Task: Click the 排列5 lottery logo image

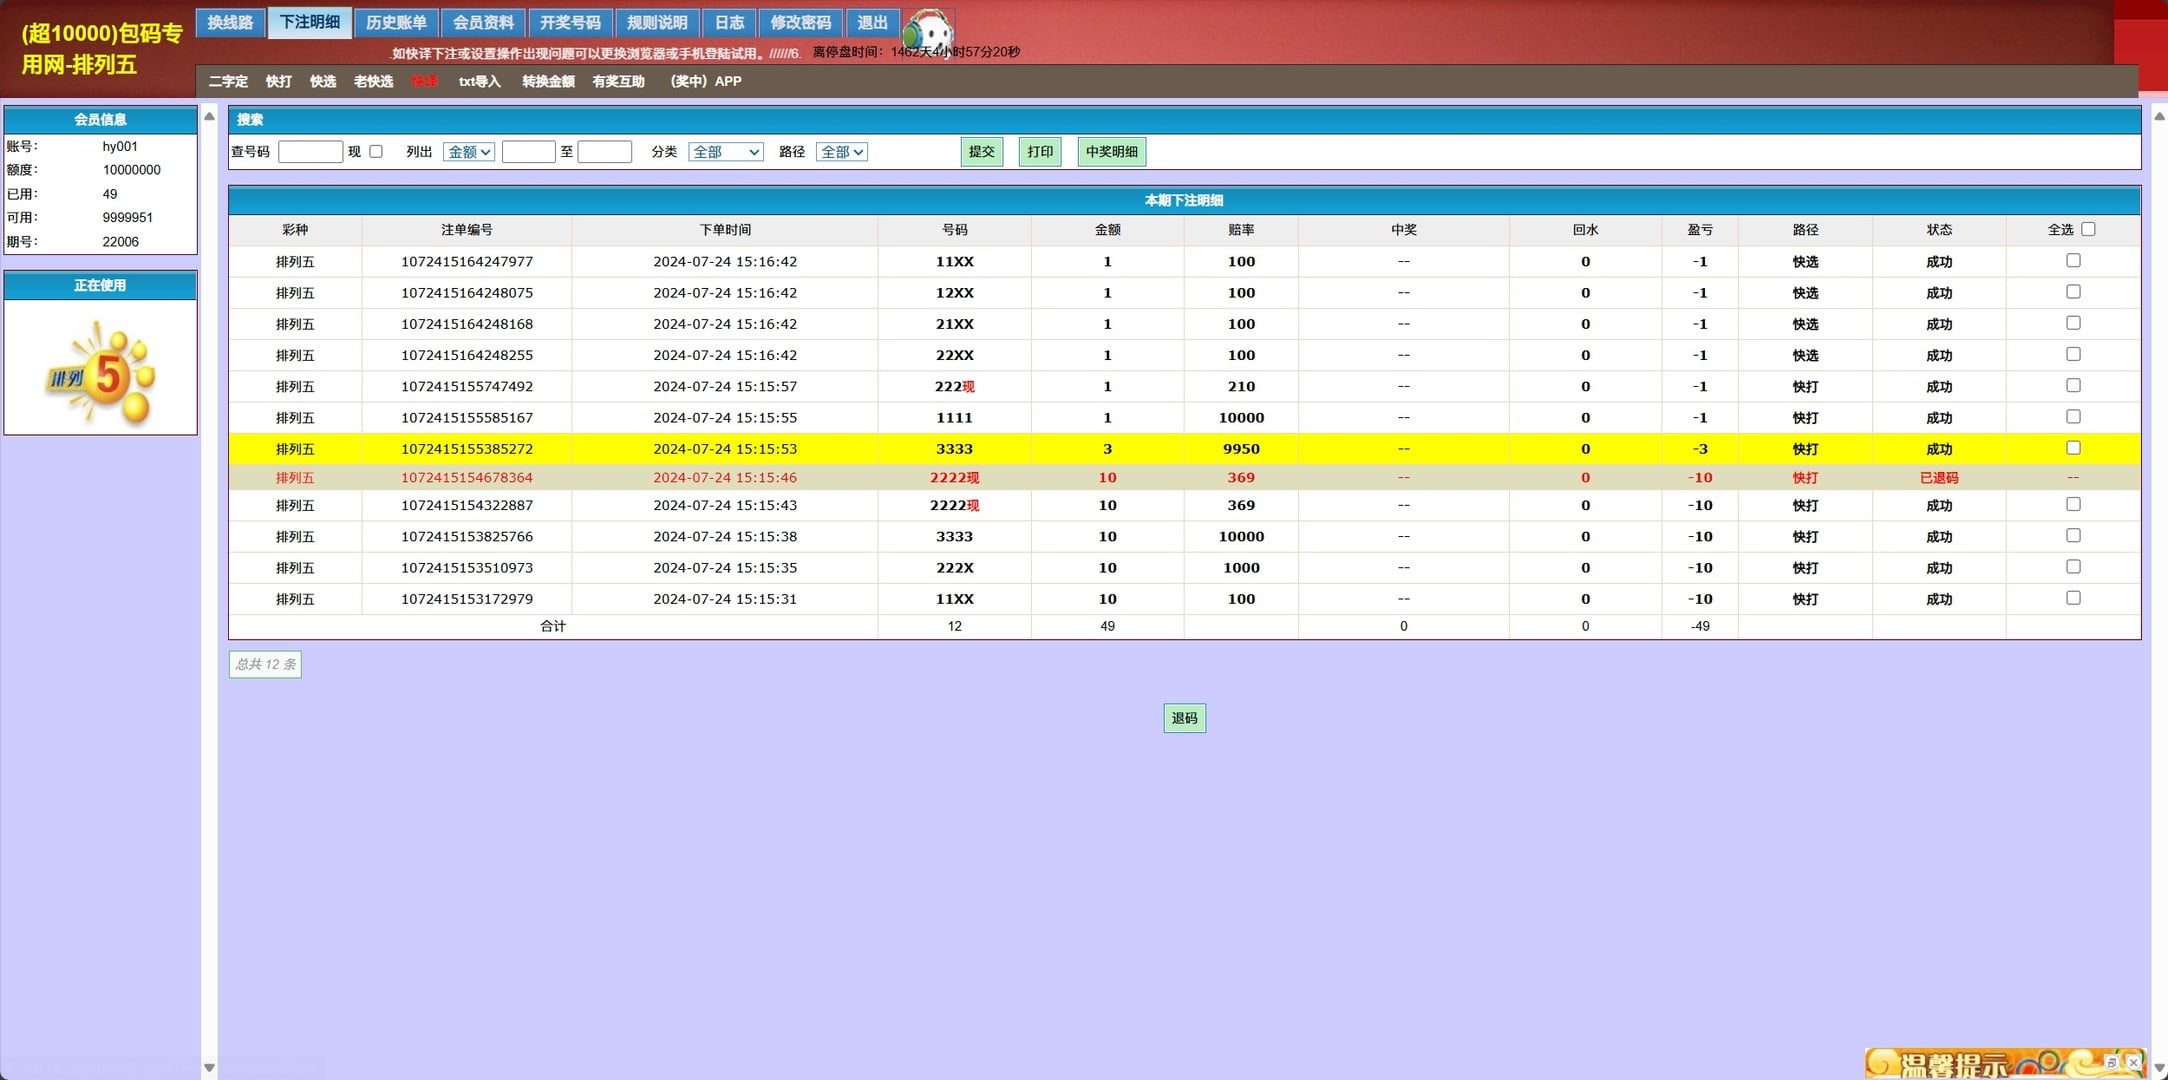Action: pos(101,372)
